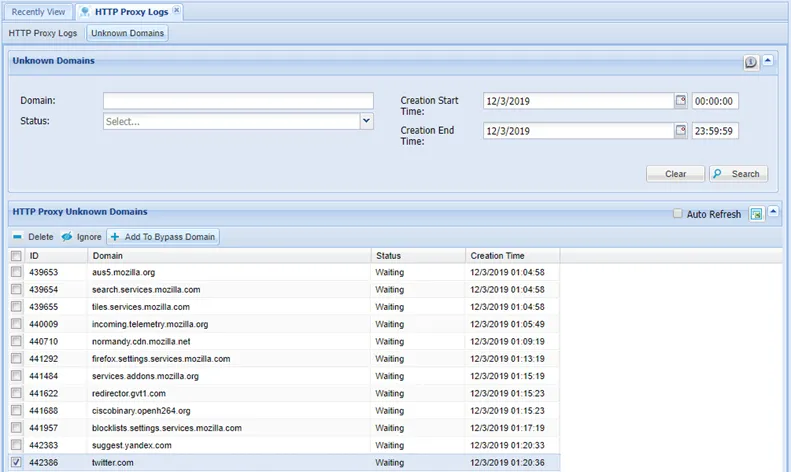791x472 pixels.
Task: Check the row for incoming.telemetry.mozilla.org
Action: (x=16, y=323)
